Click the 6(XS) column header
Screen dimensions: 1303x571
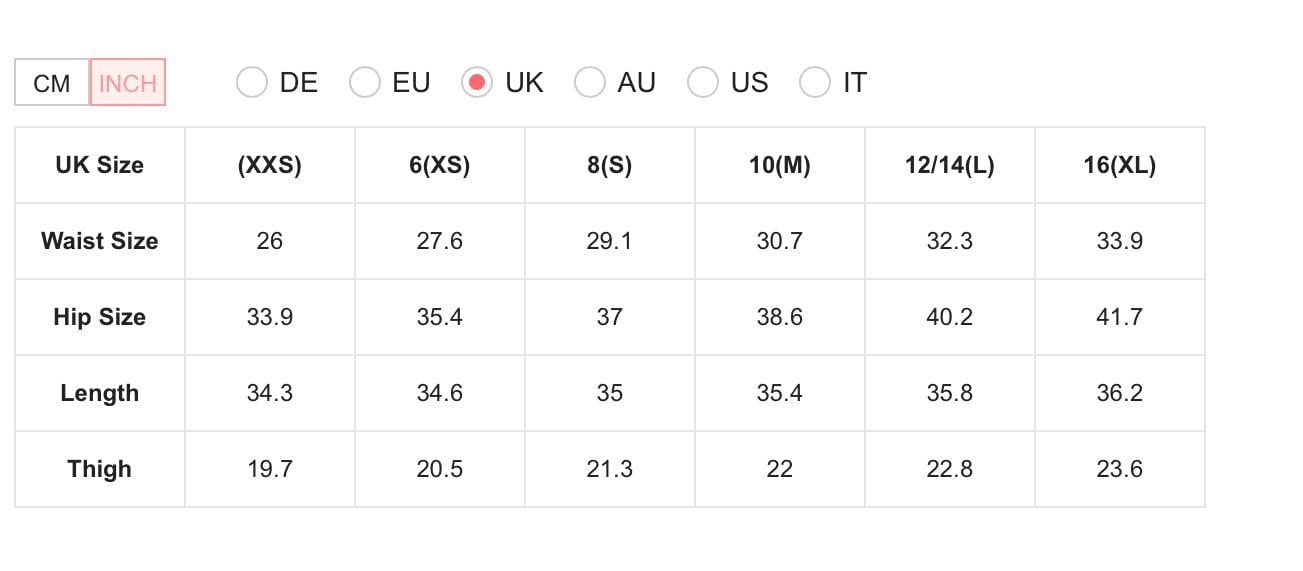[440, 165]
